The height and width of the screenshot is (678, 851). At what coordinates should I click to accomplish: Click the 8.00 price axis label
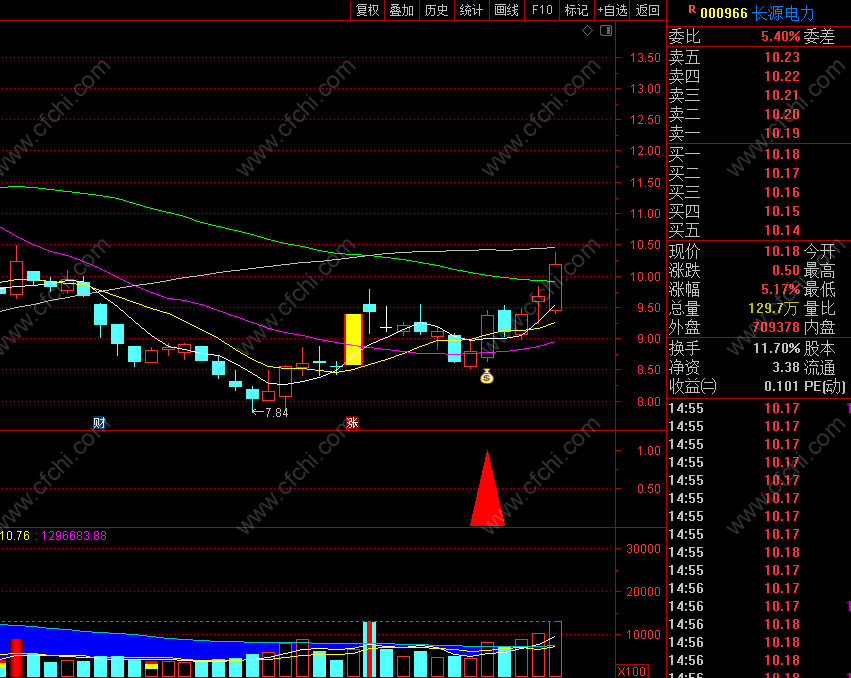coord(649,401)
